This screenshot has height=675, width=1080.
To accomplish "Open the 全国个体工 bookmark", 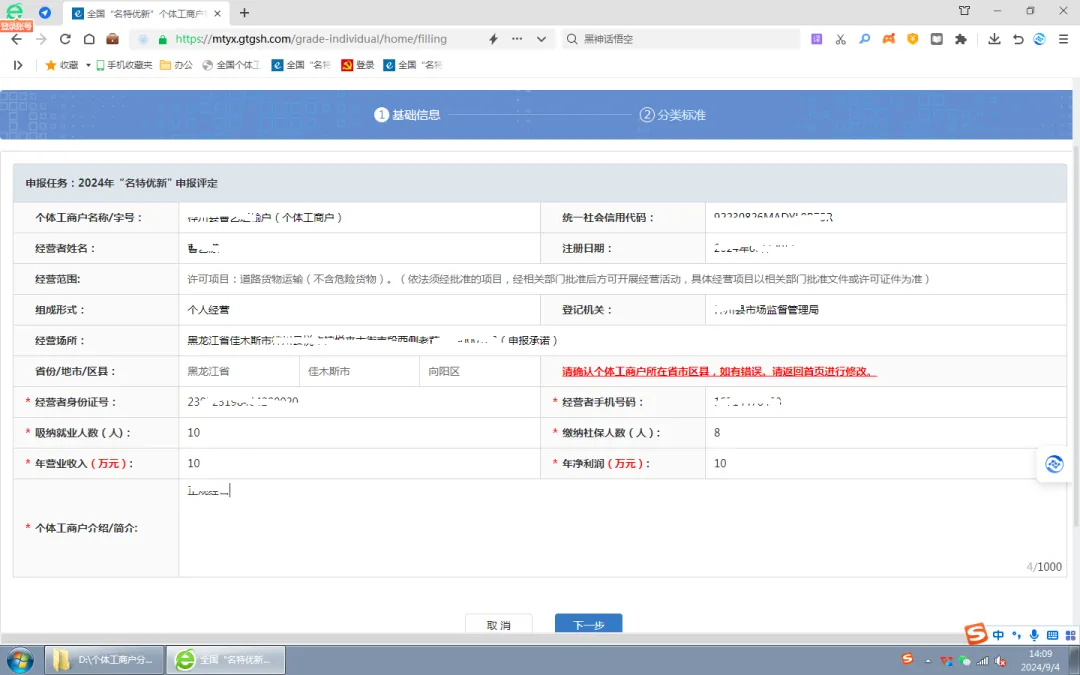I will (x=231, y=65).
